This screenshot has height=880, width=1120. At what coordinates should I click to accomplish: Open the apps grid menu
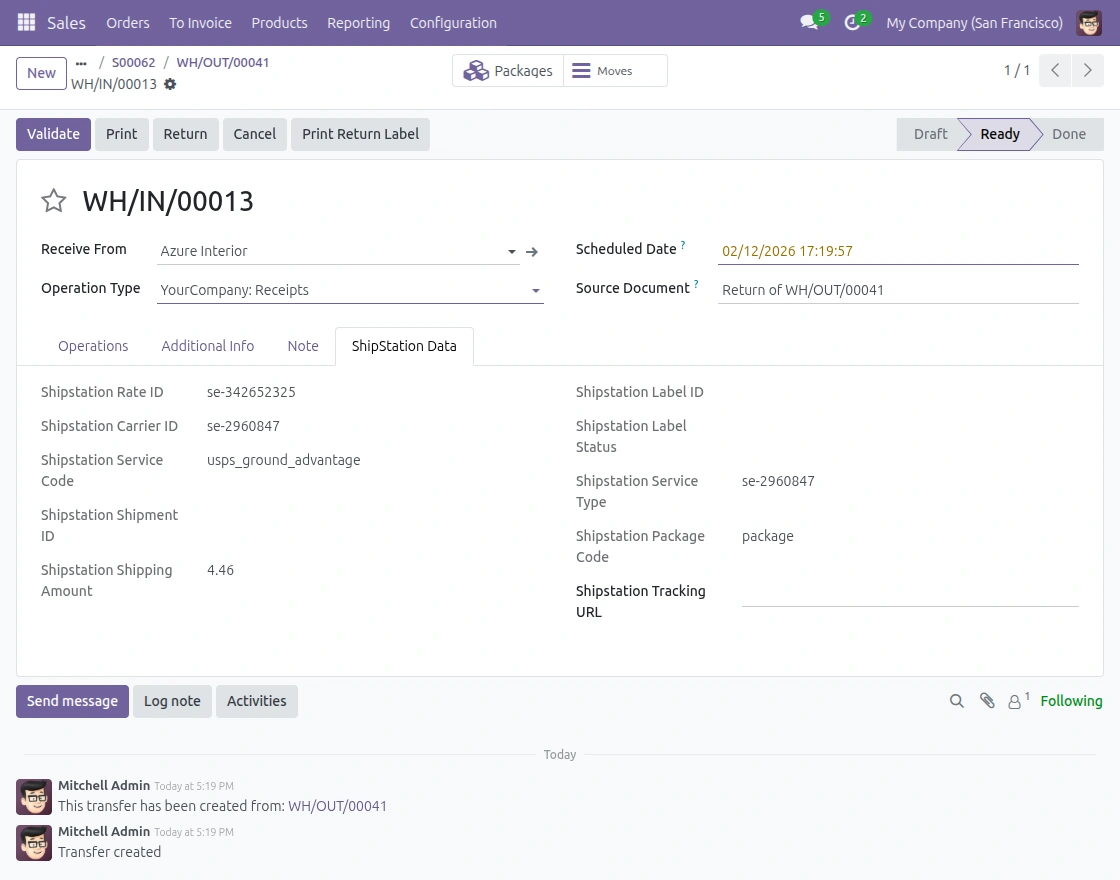(x=26, y=22)
